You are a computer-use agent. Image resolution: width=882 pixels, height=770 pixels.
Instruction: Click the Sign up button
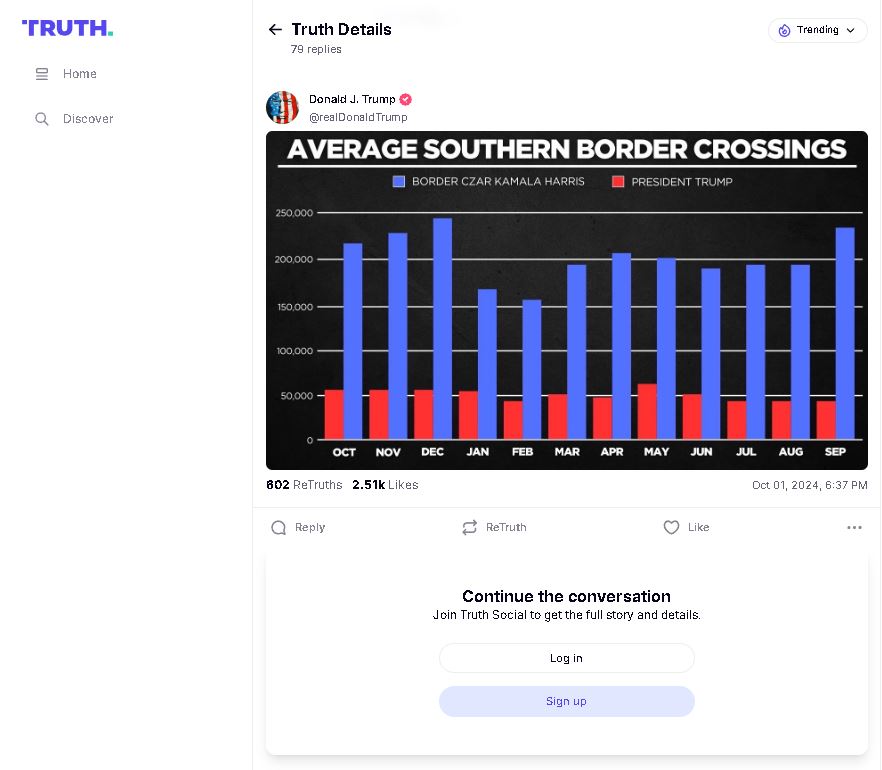coord(566,701)
